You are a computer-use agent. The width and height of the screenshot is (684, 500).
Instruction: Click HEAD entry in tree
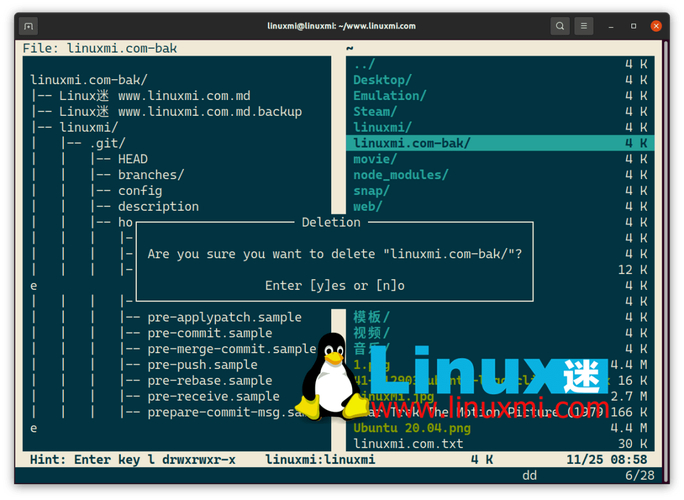coord(133,159)
